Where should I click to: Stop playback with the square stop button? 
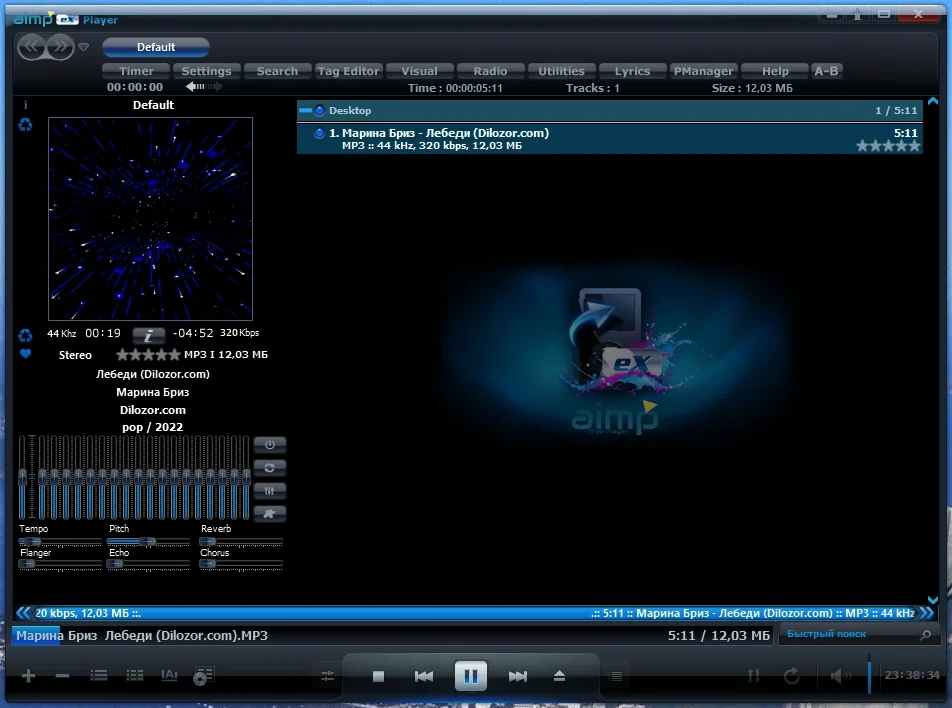tap(378, 676)
